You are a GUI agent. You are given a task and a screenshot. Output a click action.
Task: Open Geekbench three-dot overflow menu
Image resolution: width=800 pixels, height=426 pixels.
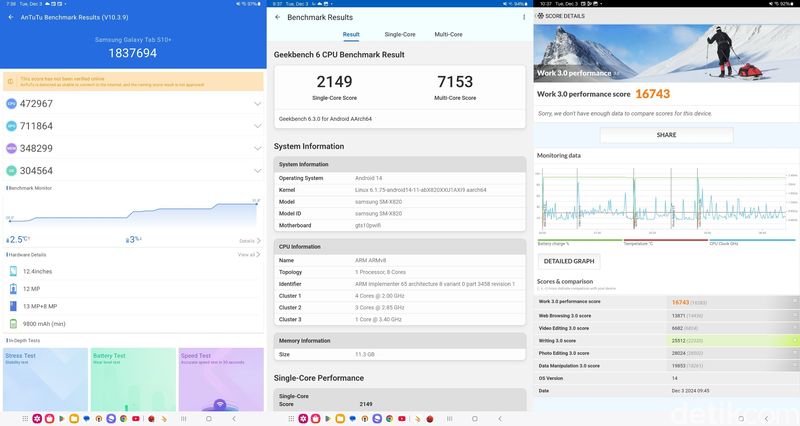point(524,17)
